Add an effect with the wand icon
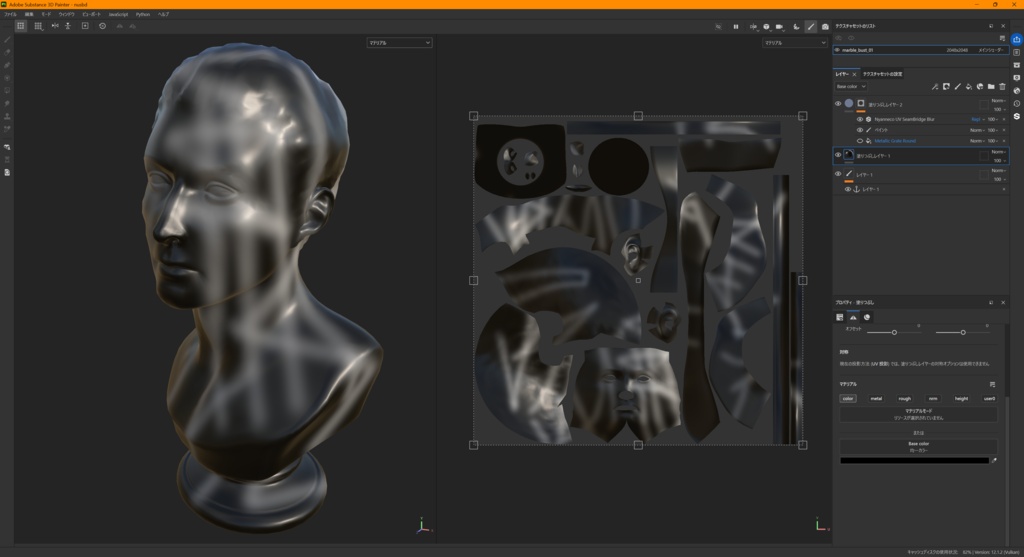 tap(935, 86)
